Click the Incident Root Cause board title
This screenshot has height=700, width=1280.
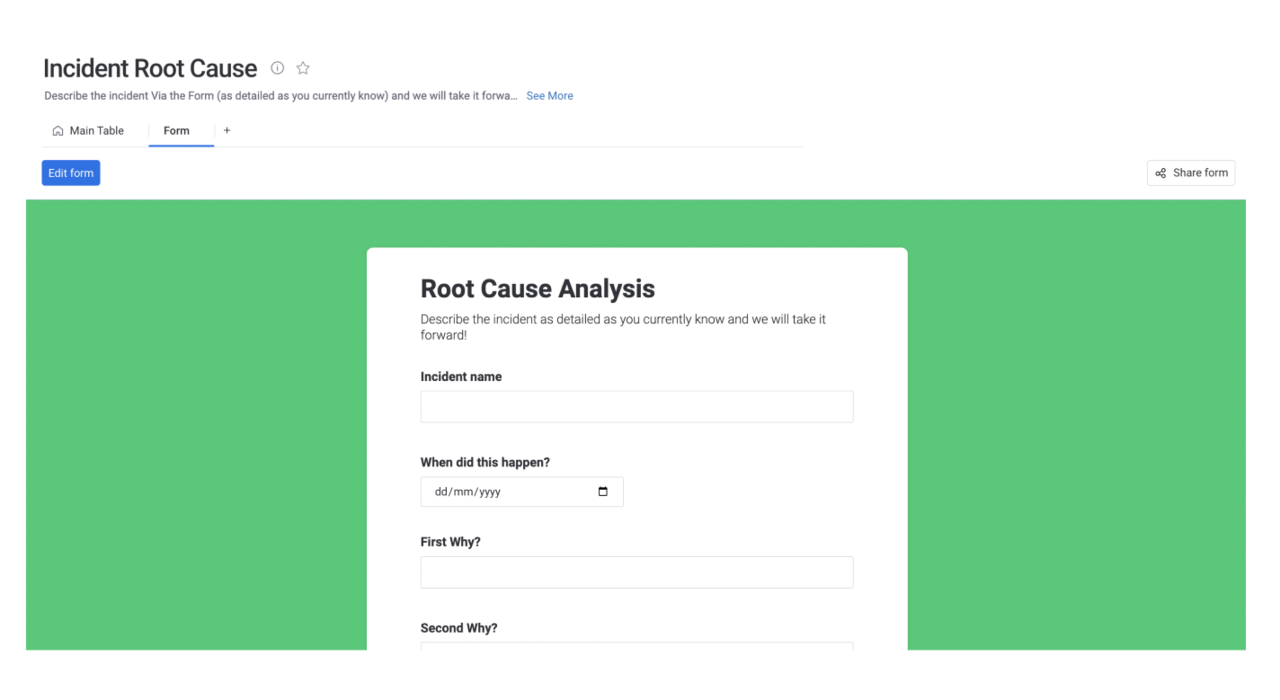(x=150, y=68)
